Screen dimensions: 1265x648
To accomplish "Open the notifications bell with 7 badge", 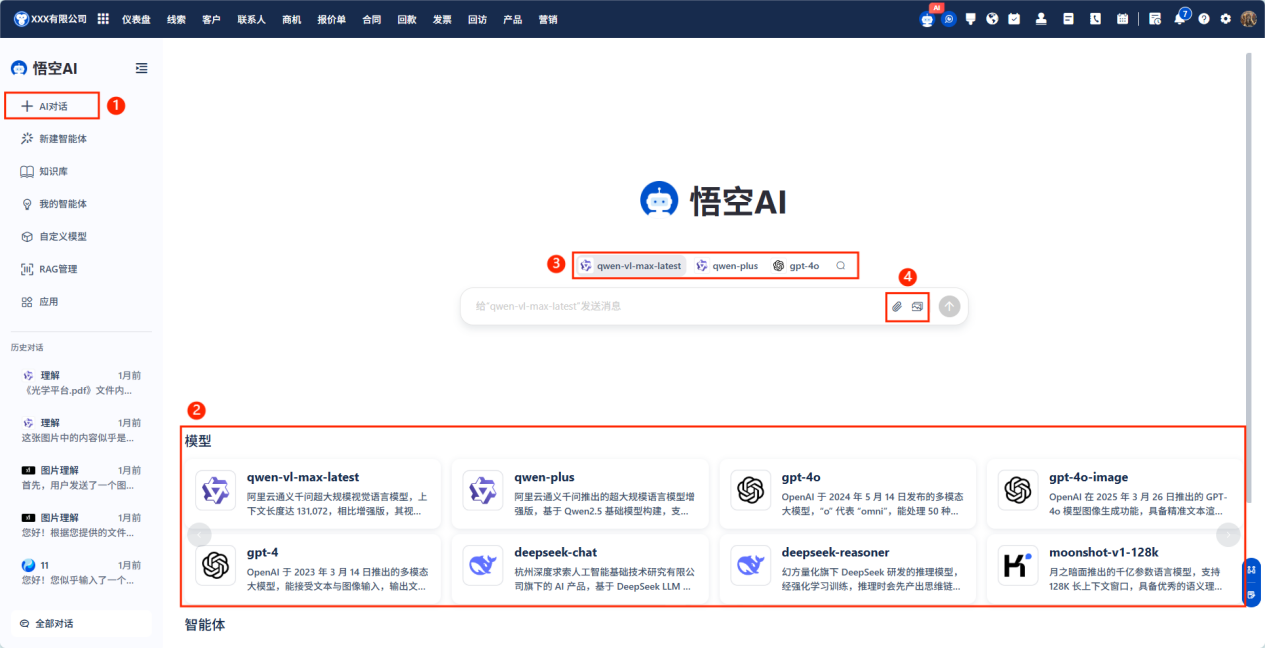I will (1180, 18).
